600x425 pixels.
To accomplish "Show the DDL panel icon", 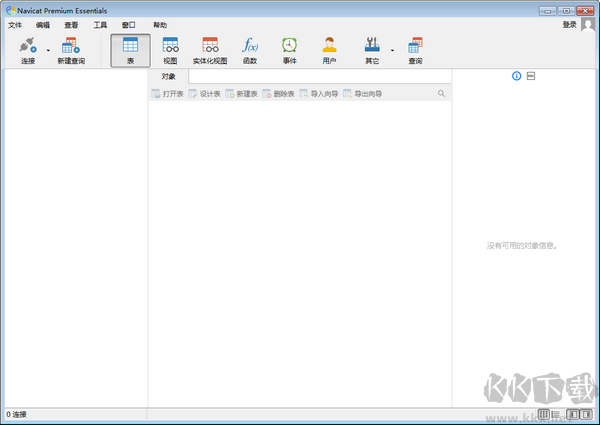I will point(531,76).
